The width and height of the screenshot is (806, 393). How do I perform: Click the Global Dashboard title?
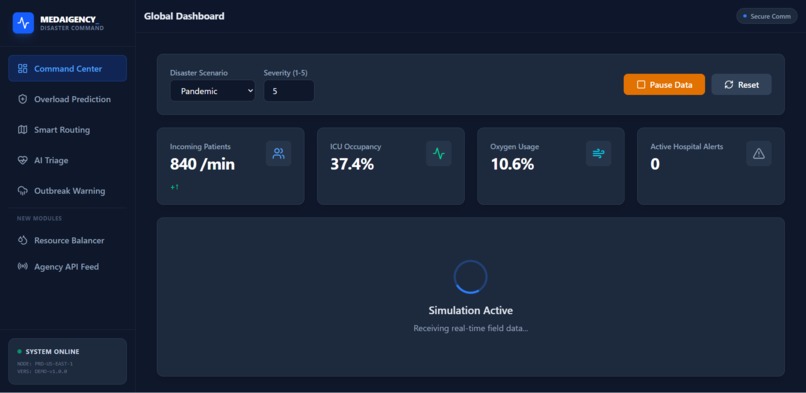tap(184, 16)
